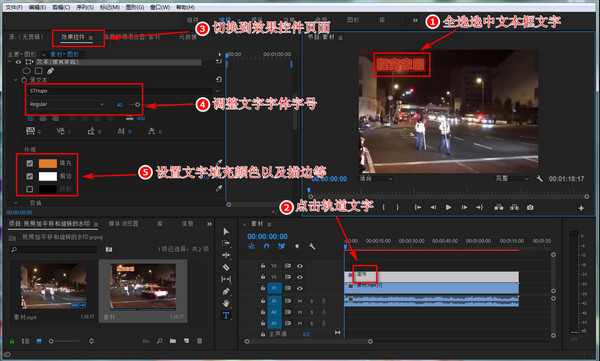Pick shadow color with the lower eyedropper
The image size is (600, 361).
tap(219, 188)
